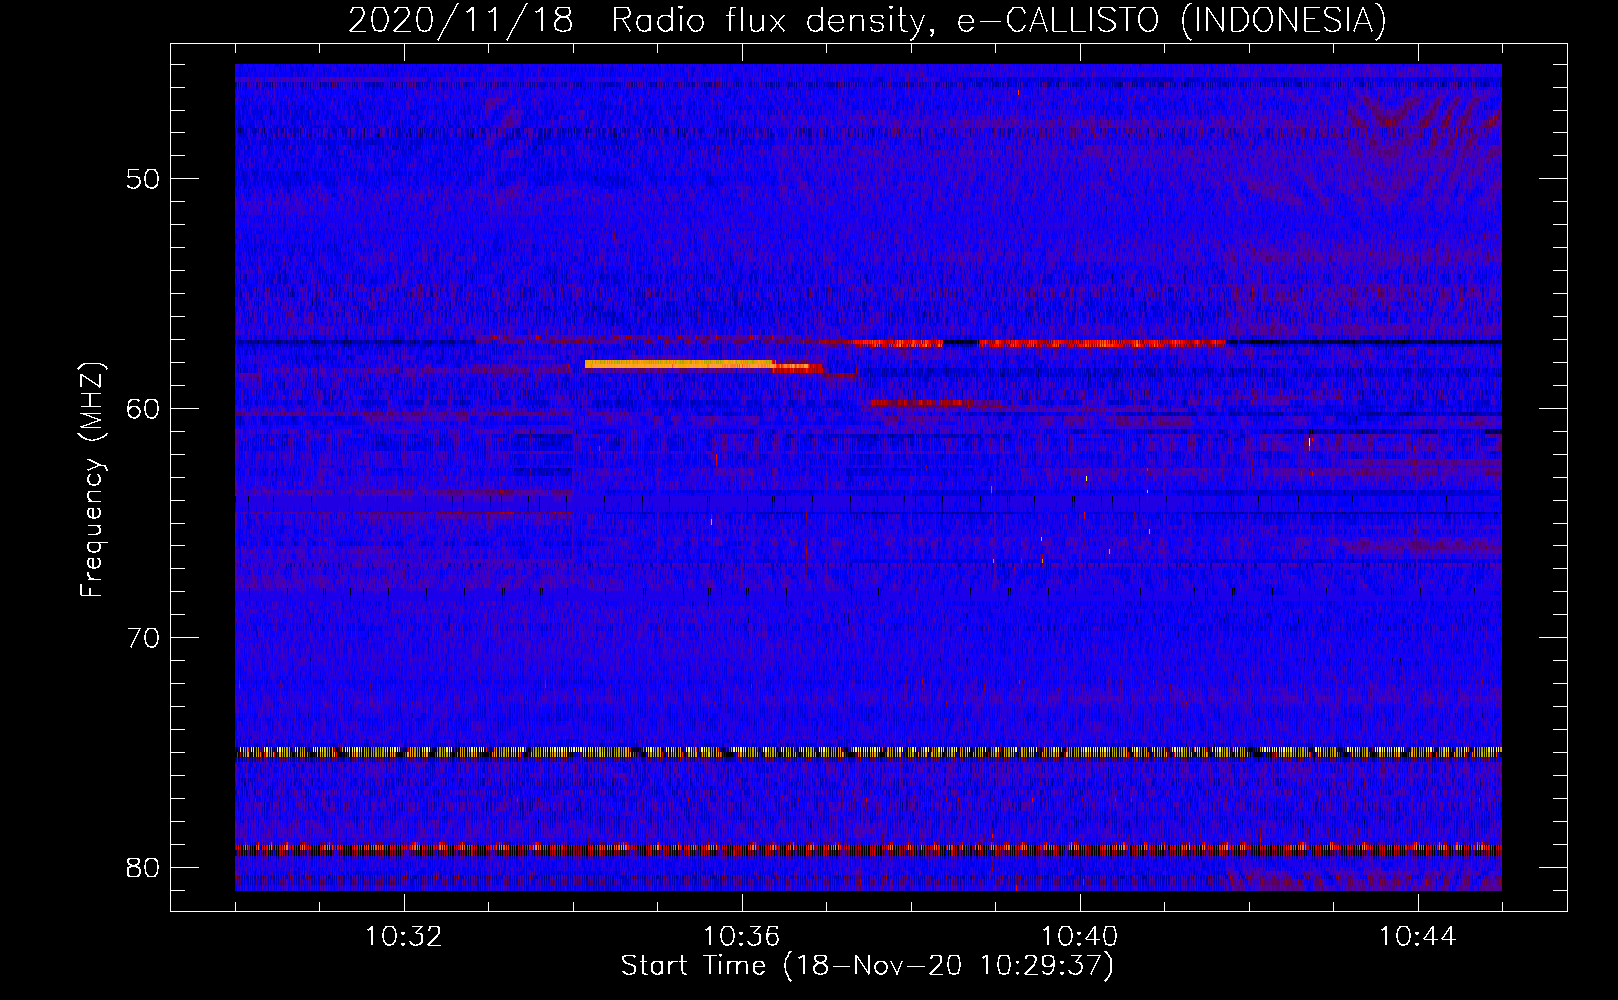Screen dimensions: 1618x1000
Task: Click the '60' frequency tick label
Action: coord(143,408)
